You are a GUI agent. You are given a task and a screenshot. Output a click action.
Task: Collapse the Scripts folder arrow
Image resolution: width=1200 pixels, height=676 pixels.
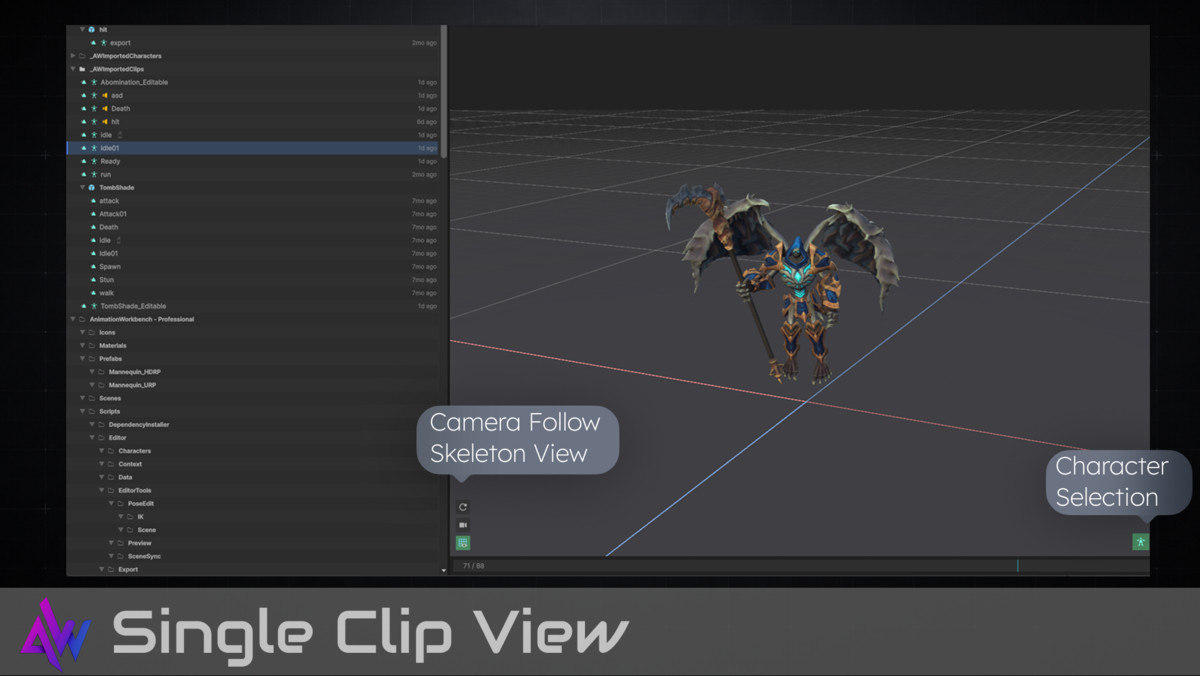(x=81, y=411)
